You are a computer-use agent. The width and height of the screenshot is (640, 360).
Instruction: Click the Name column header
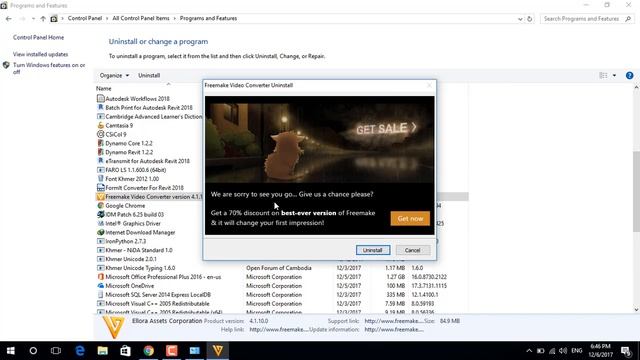click(104, 88)
